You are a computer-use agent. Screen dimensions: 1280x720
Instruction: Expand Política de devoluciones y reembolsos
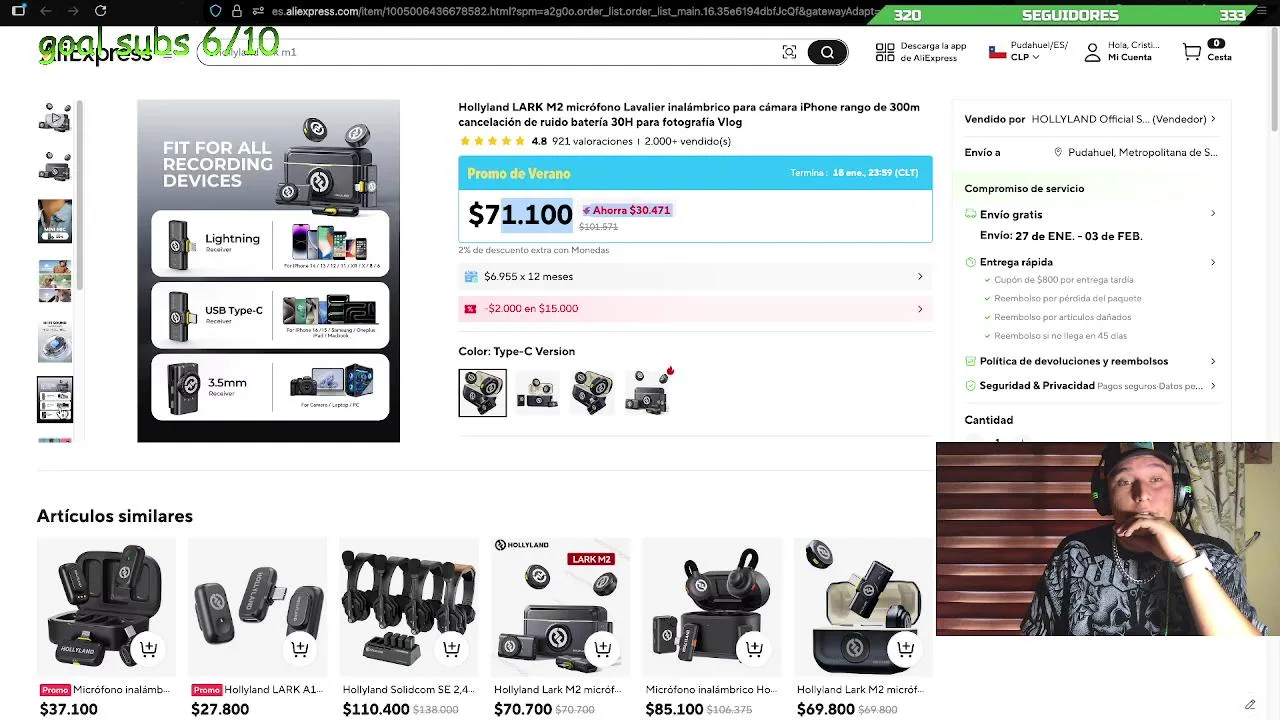pos(1090,361)
